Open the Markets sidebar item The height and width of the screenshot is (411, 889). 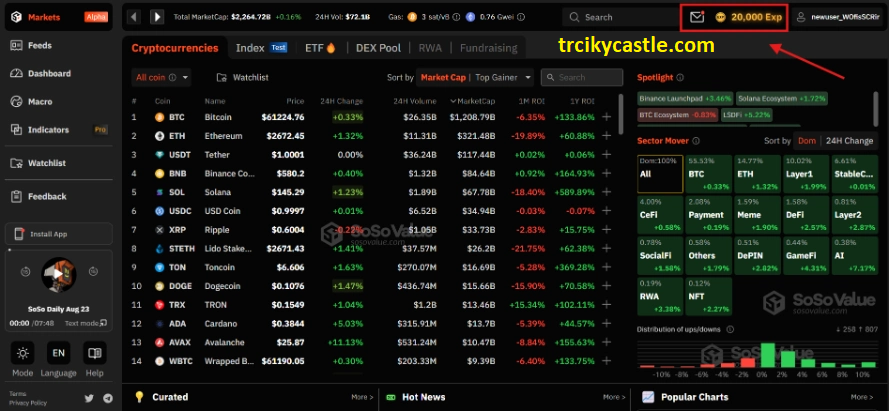coord(59,17)
